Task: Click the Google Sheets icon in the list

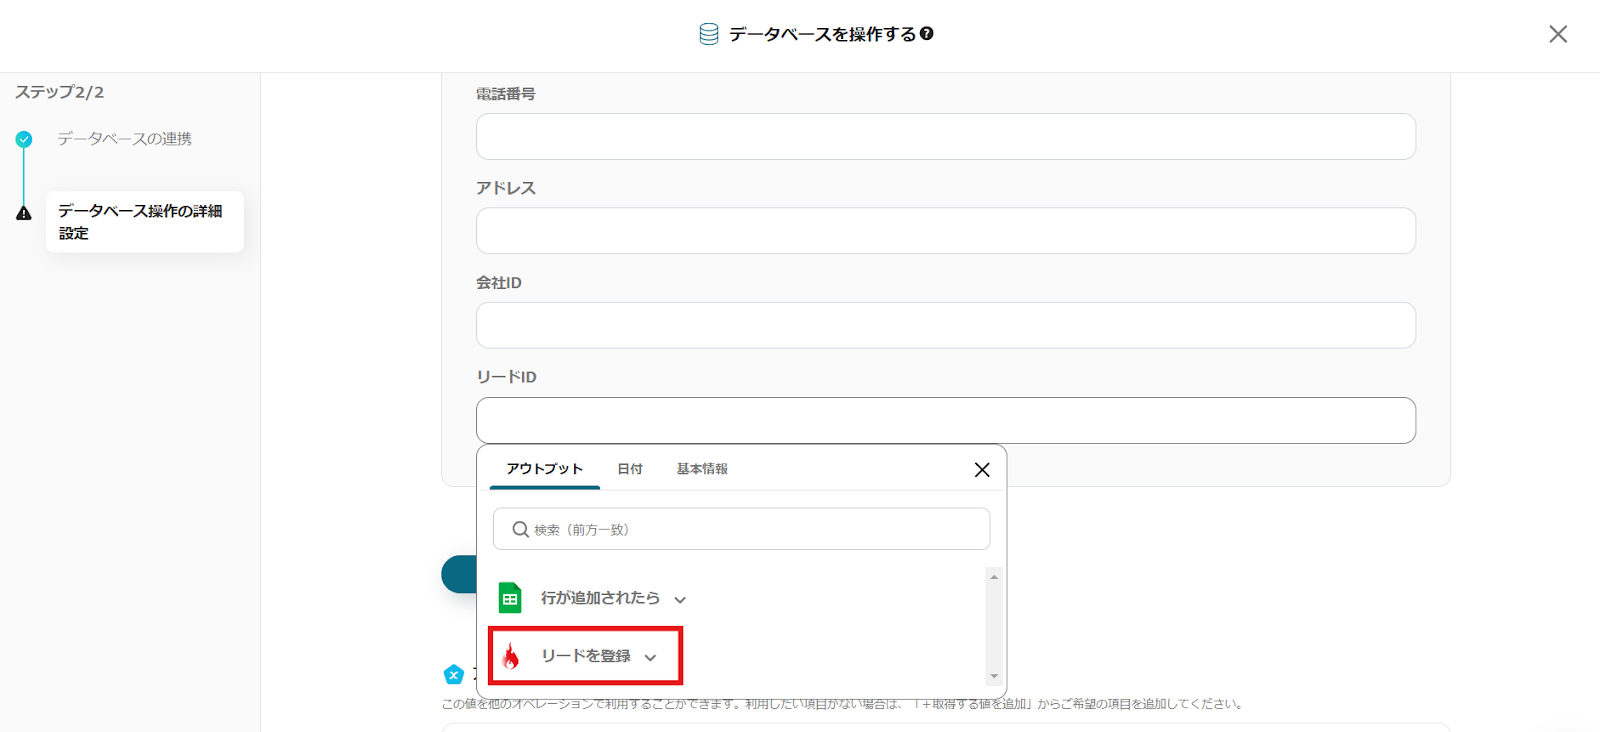Action: (510, 598)
